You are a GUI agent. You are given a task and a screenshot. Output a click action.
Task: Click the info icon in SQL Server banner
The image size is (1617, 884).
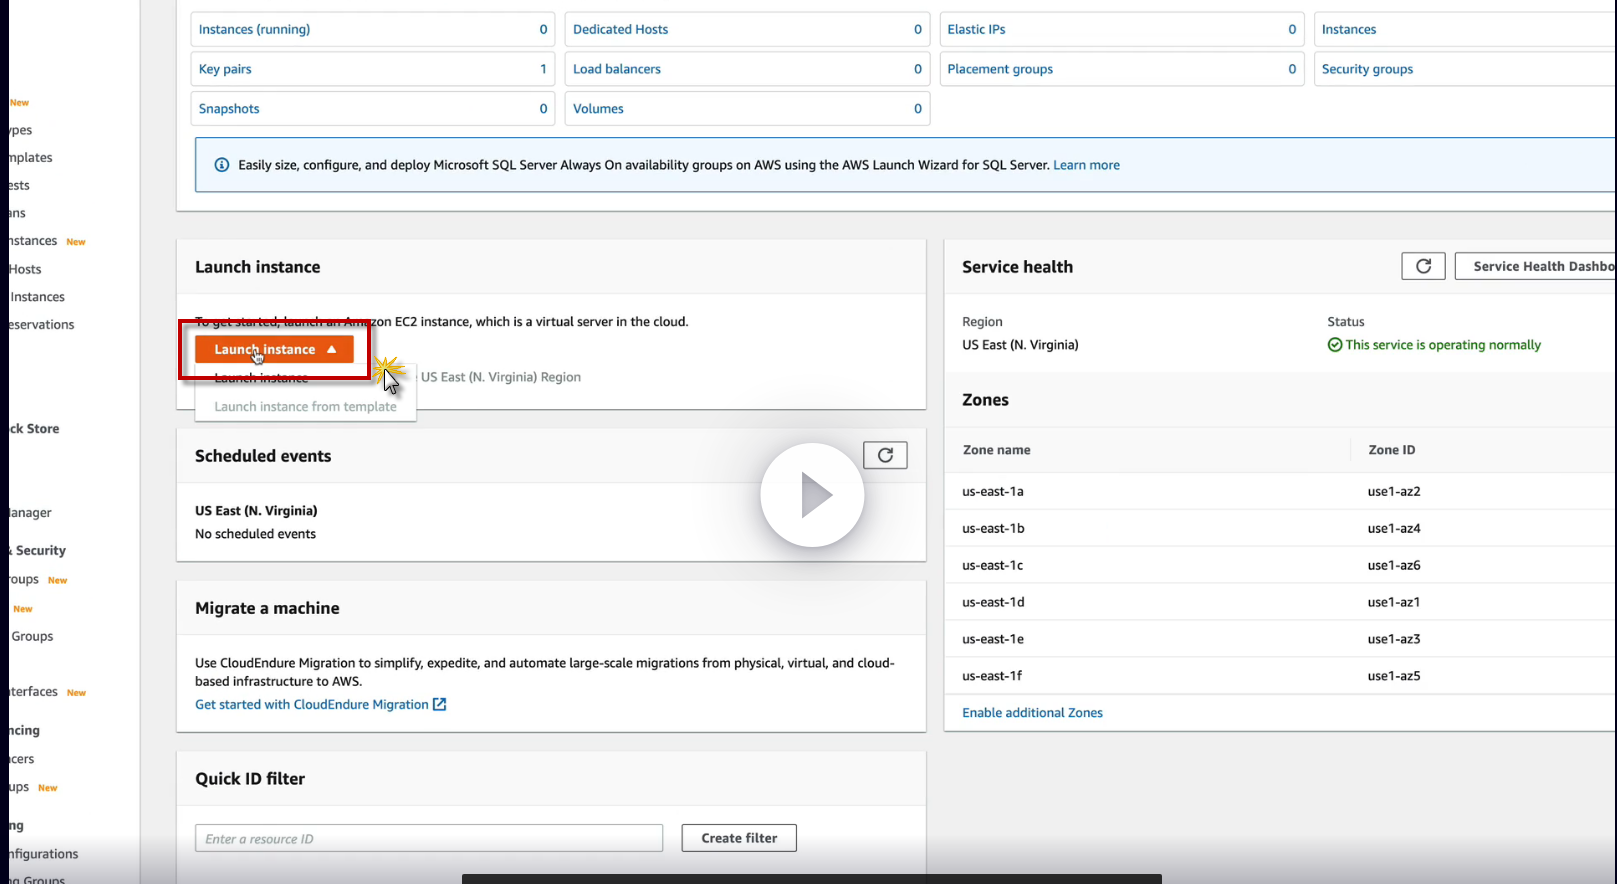click(222, 165)
